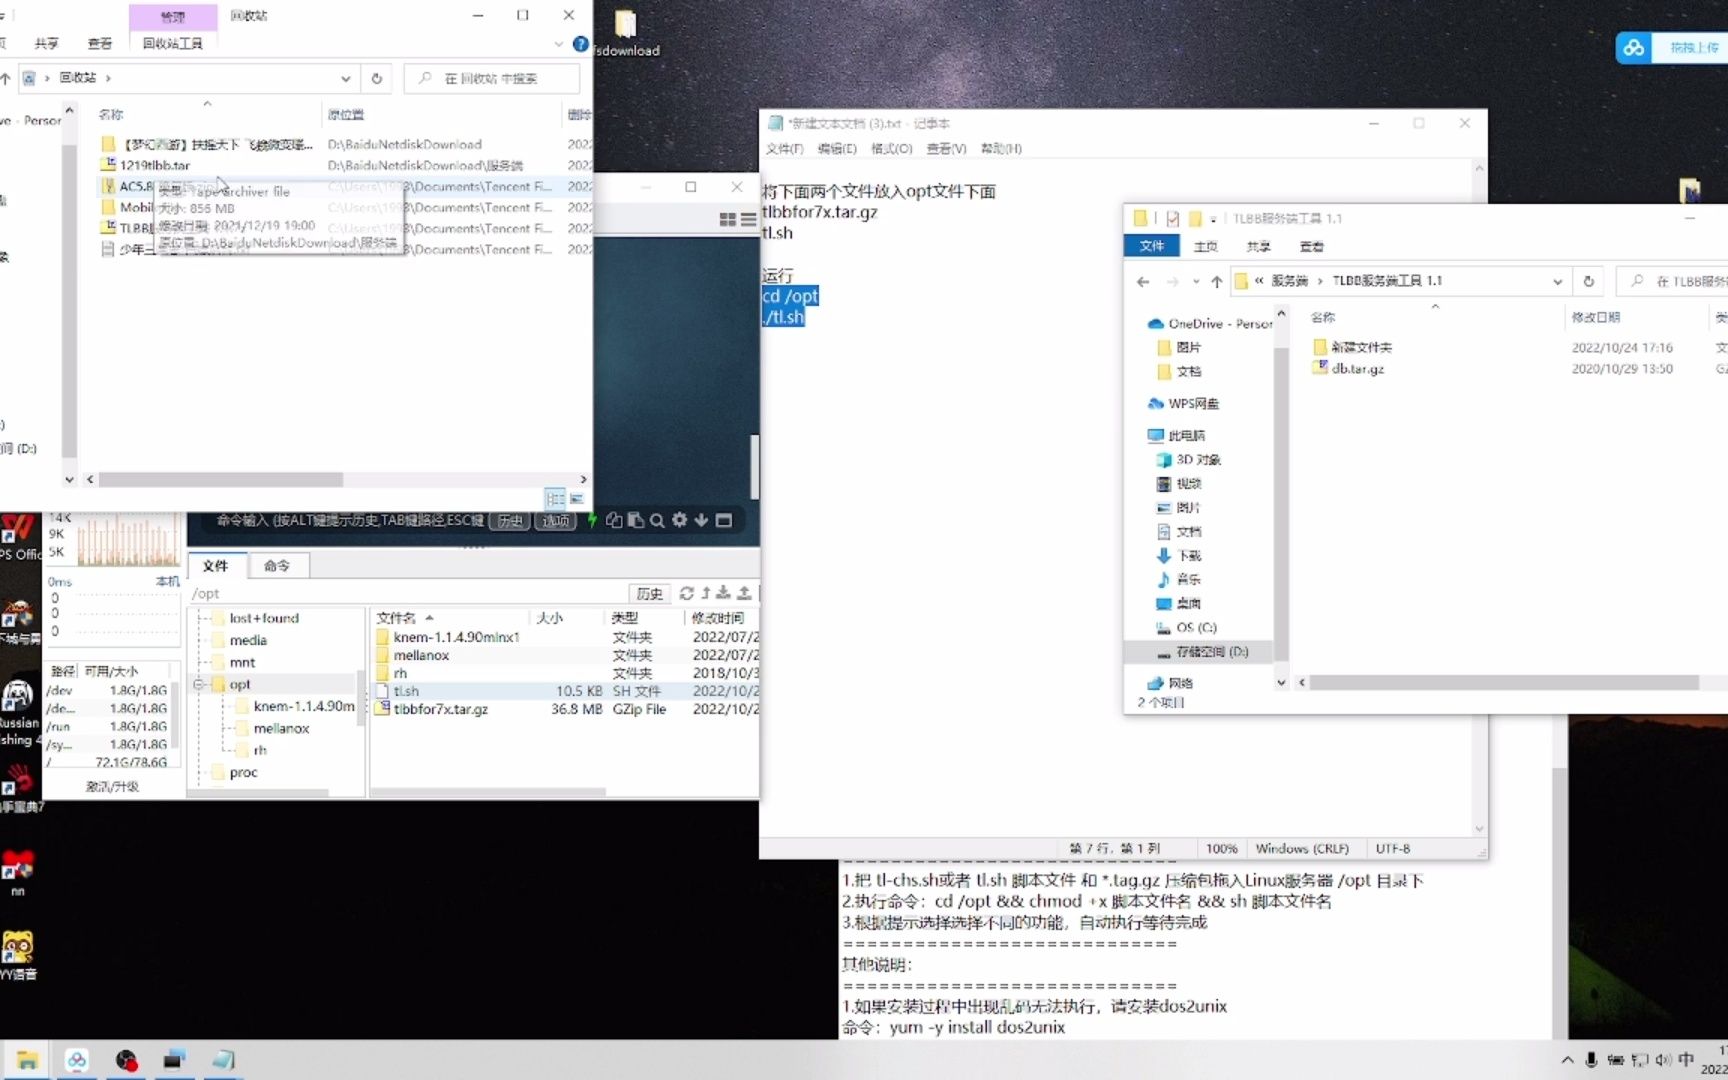Open File Explorer from the taskbar
Screen dimensions: 1728x1080
pyautogui.click(x=27, y=1061)
